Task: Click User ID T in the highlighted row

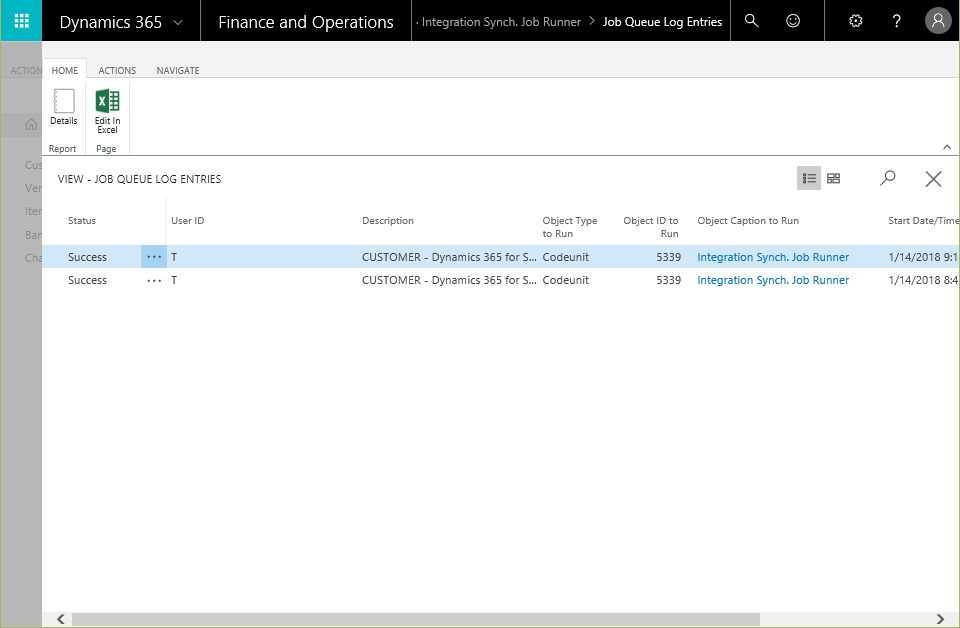Action: pyautogui.click(x=174, y=257)
